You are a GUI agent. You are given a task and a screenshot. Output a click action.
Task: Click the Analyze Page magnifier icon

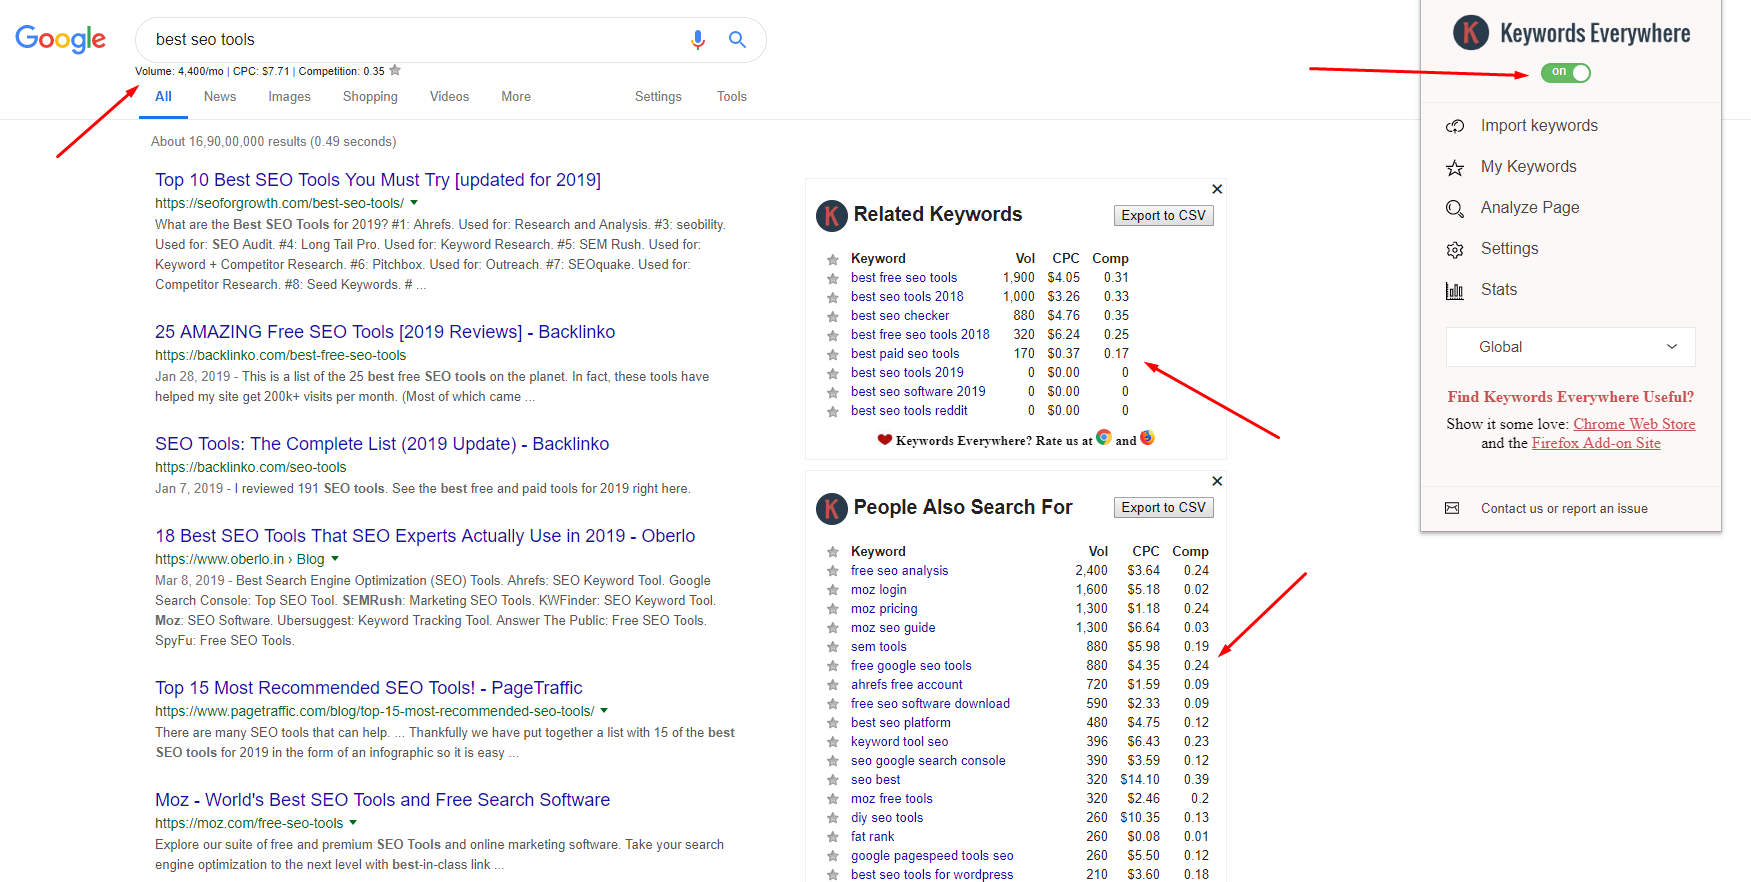[x=1455, y=208]
